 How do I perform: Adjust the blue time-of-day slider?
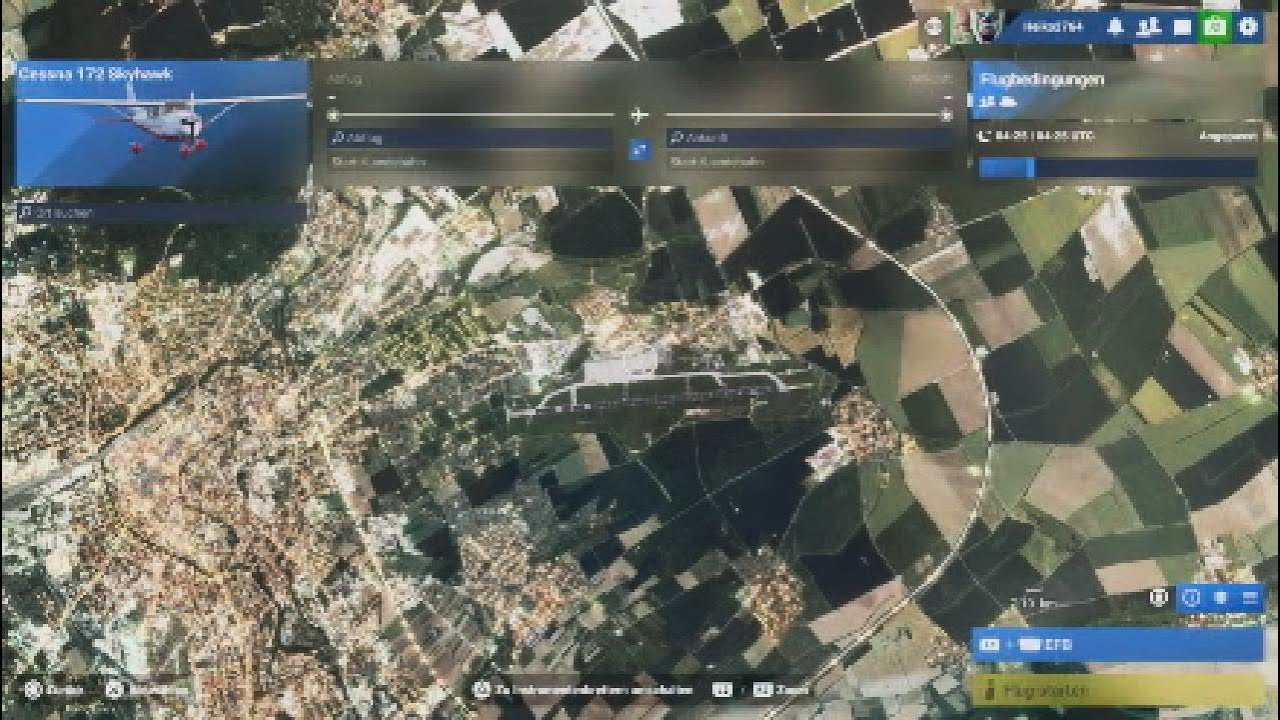click(x=1117, y=167)
